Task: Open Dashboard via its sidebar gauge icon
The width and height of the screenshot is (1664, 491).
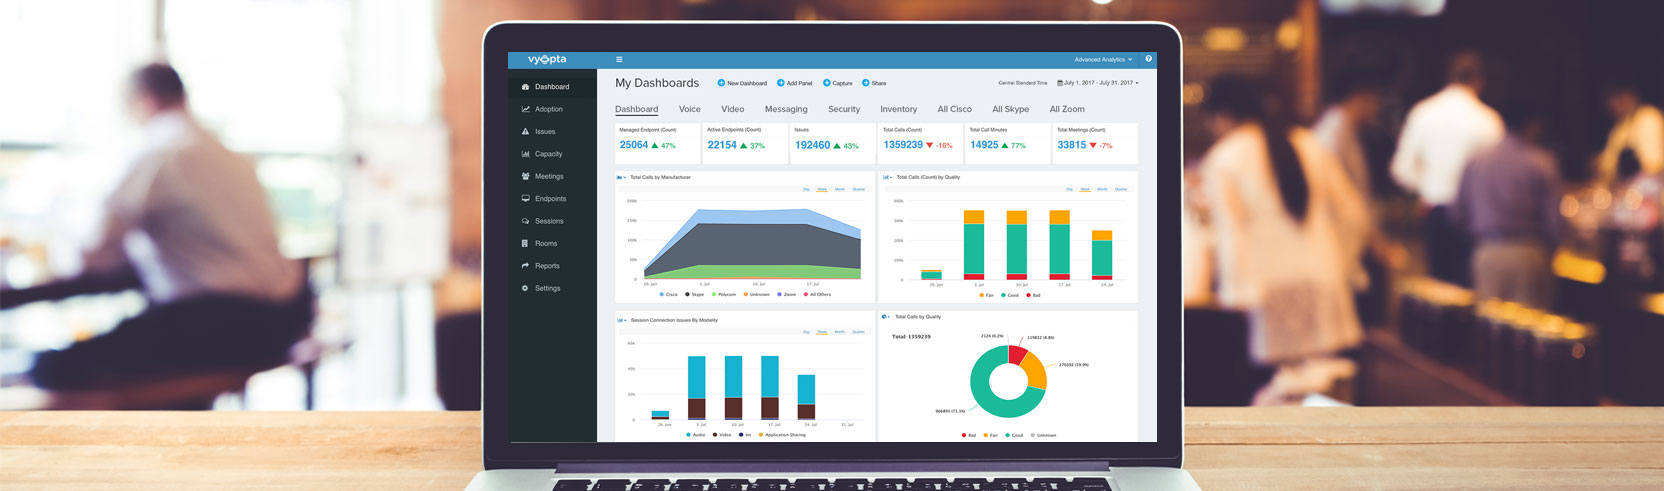Action: [x=526, y=87]
